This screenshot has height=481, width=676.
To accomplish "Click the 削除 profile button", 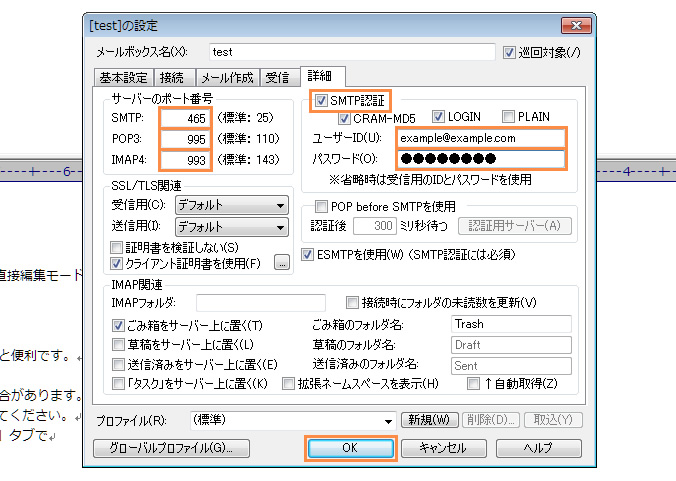I will coord(491,420).
